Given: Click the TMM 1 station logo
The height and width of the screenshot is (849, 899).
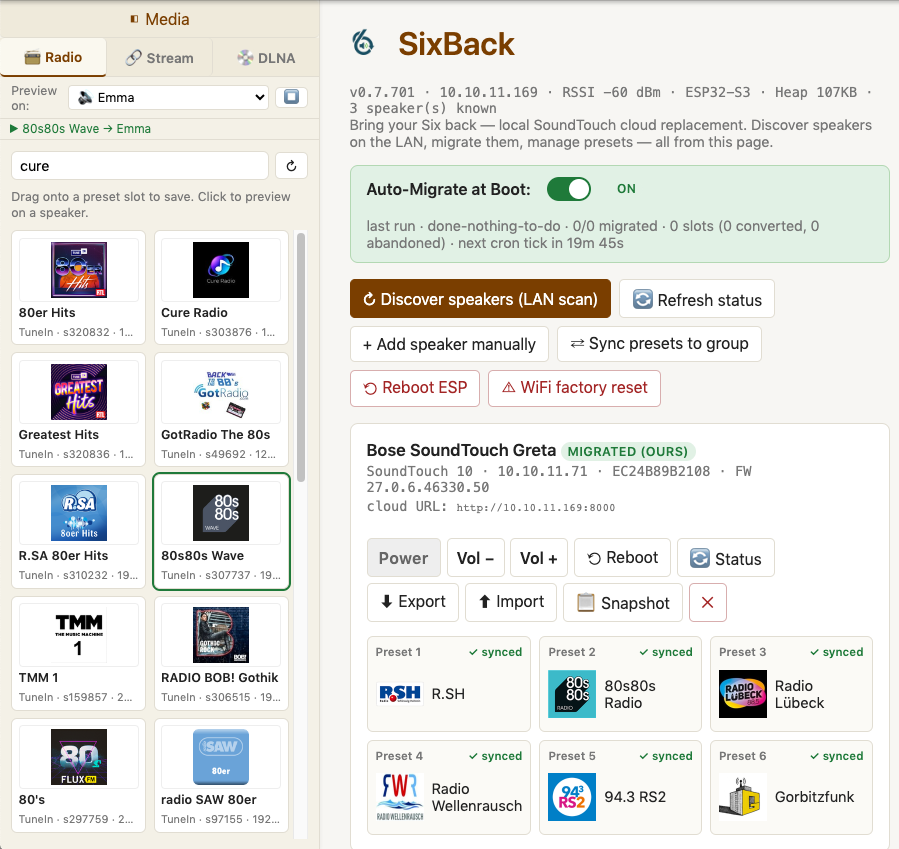Looking at the screenshot, I should tap(79, 635).
